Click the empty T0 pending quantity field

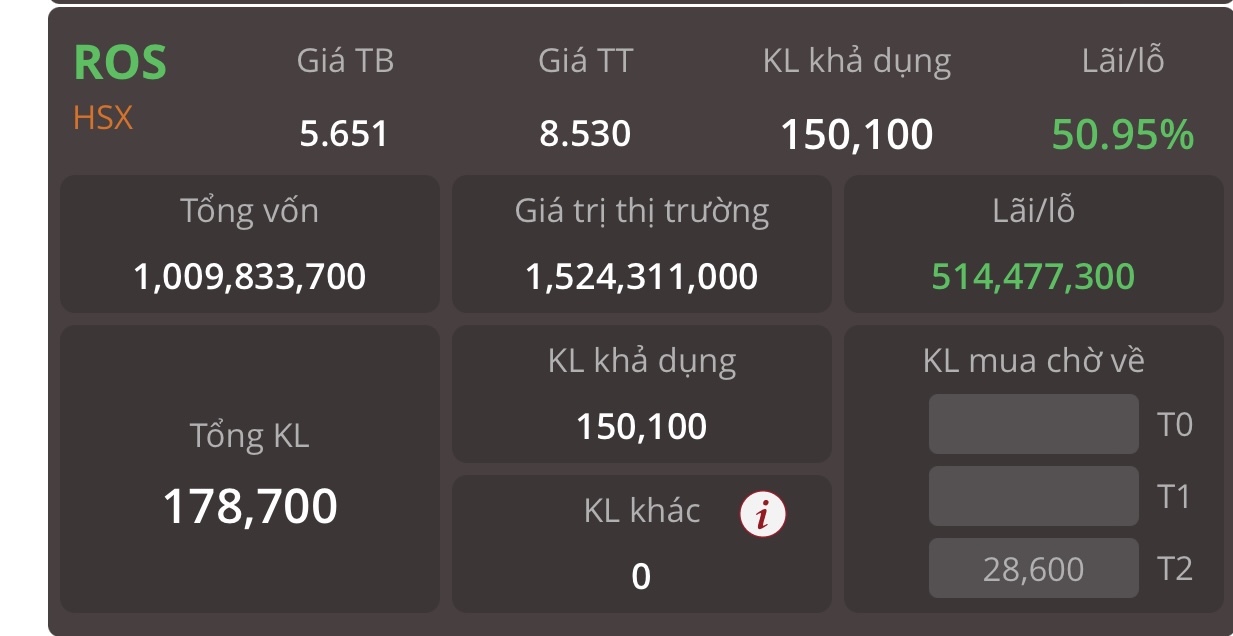pos(1033,424)
